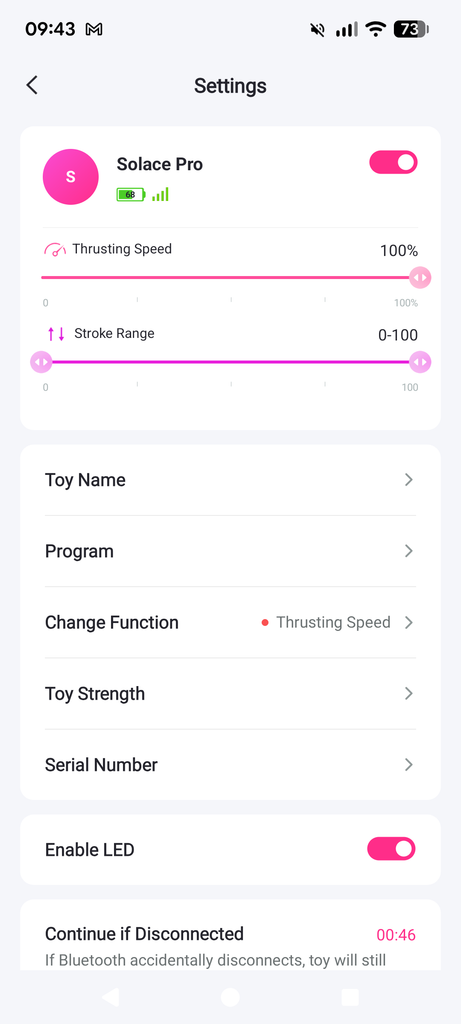Select the Toy Strength menu item
The image size is (461, 1024).
point(230,694)
